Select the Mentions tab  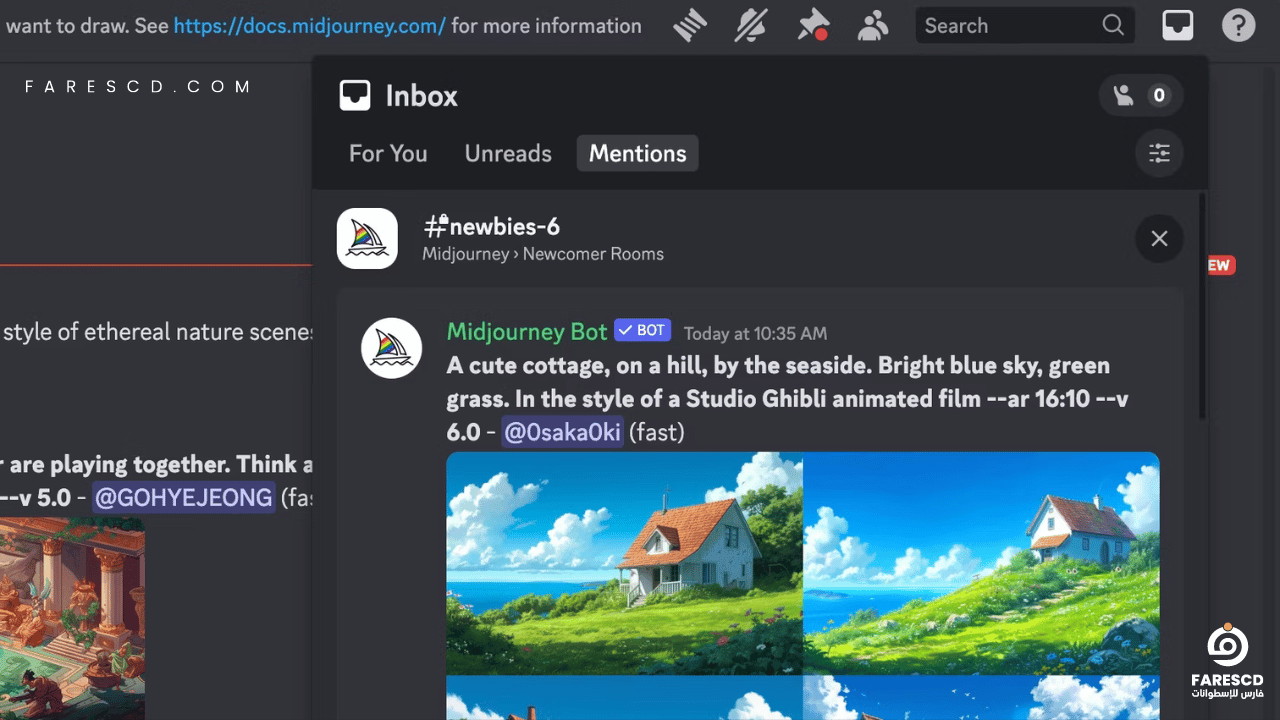point(638,153)
